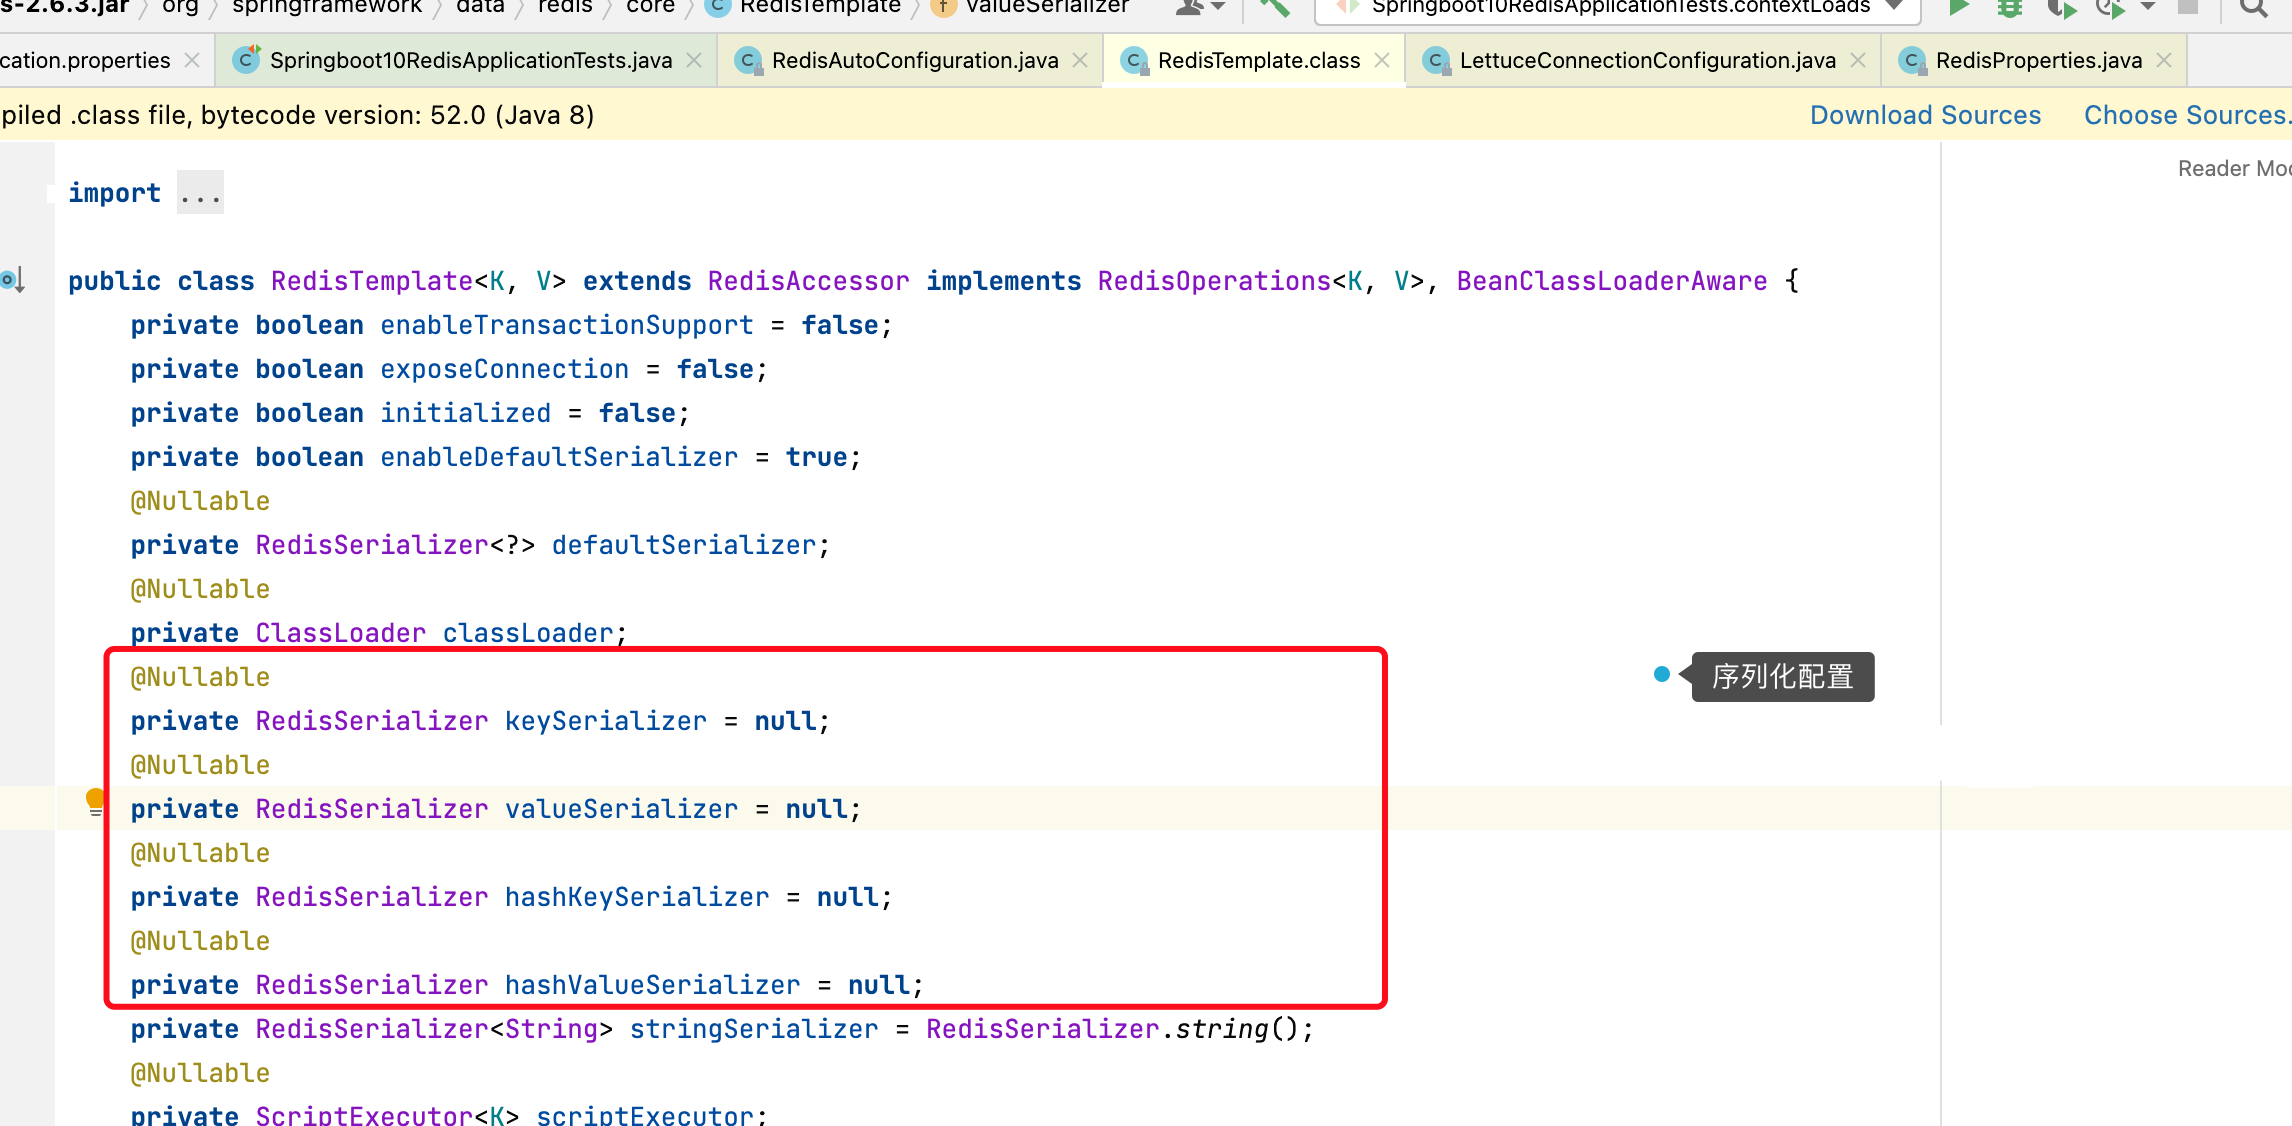2292x1126 pixels.
Task: Click the intention lightbulb beside valueSerializer
Action: point(95,800)
